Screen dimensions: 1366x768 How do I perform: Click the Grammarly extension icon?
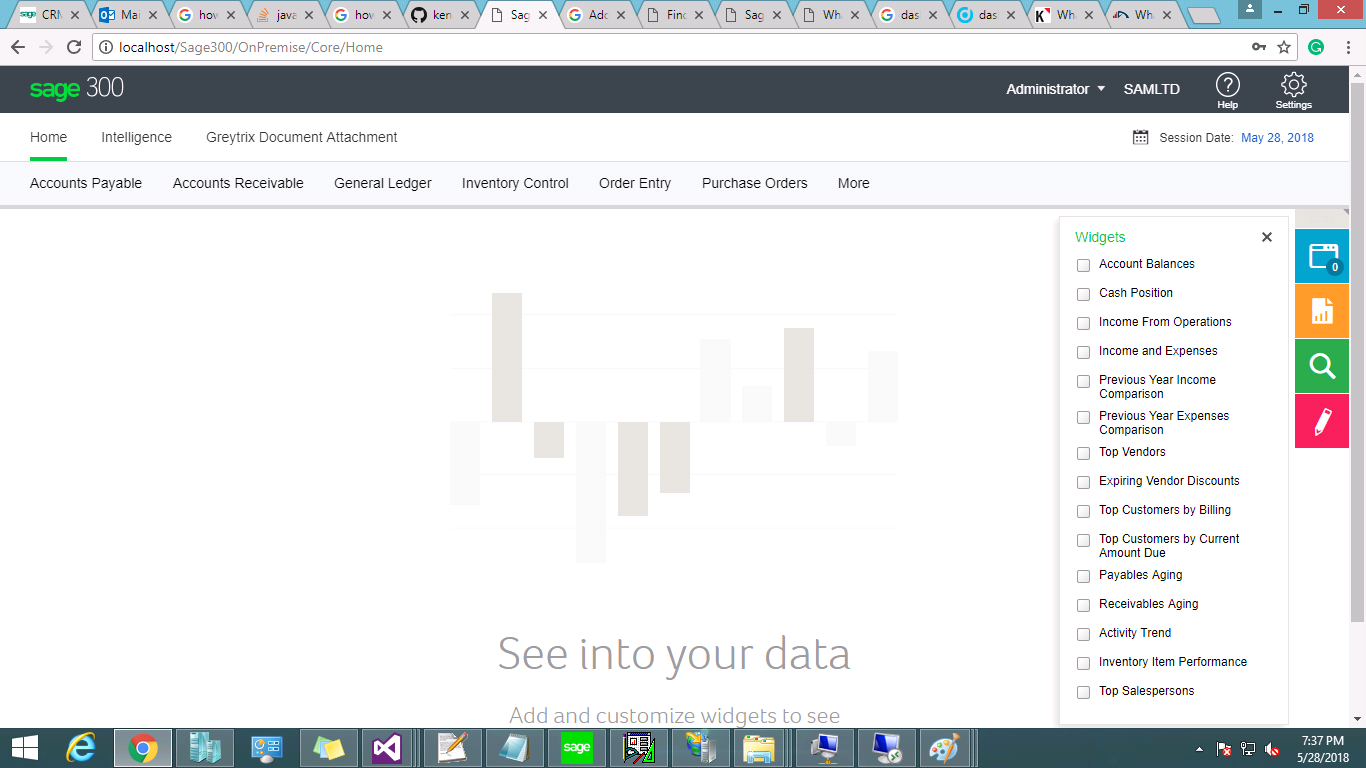(1316, 47)
